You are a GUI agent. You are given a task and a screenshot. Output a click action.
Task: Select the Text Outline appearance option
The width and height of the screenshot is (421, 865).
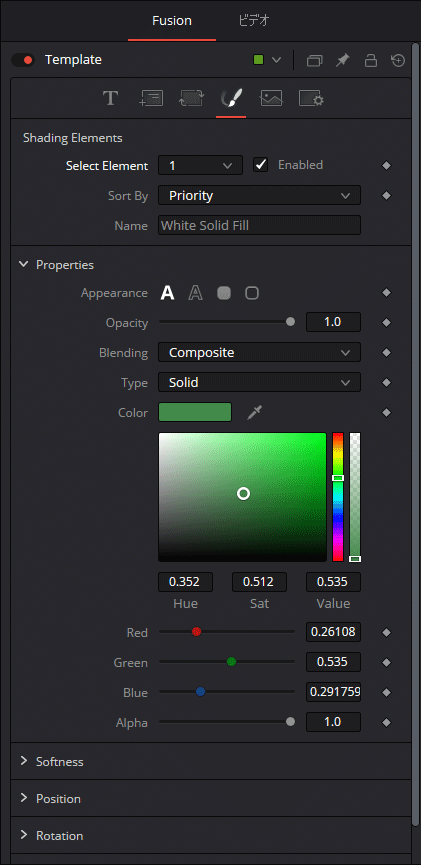pyautogui.click(x=195, y=293)
